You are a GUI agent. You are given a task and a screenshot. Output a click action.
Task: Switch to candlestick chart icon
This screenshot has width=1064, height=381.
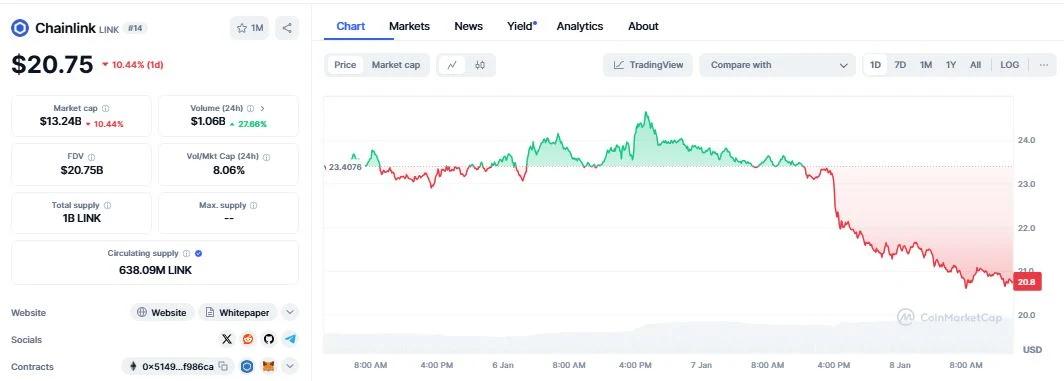[480, 65]
